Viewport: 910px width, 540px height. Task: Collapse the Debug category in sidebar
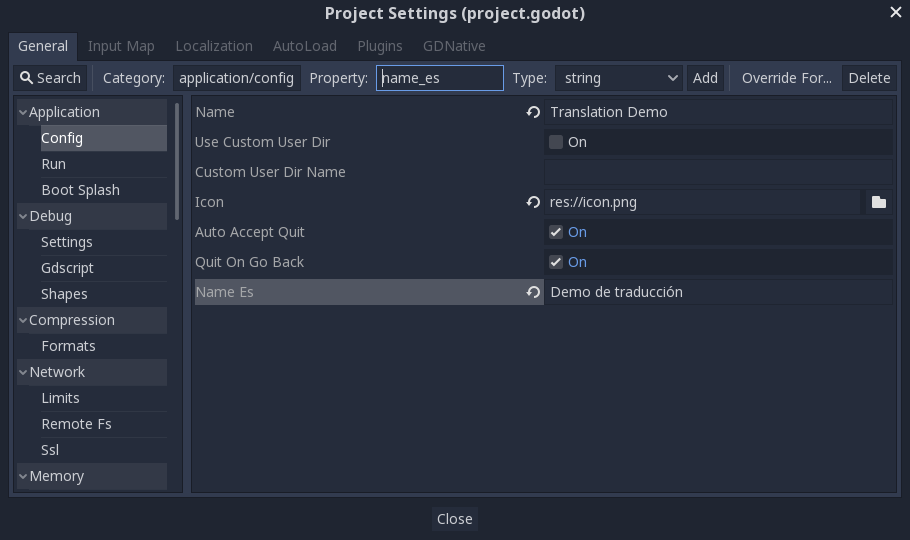pyautogui.click(x=22, y=216)
